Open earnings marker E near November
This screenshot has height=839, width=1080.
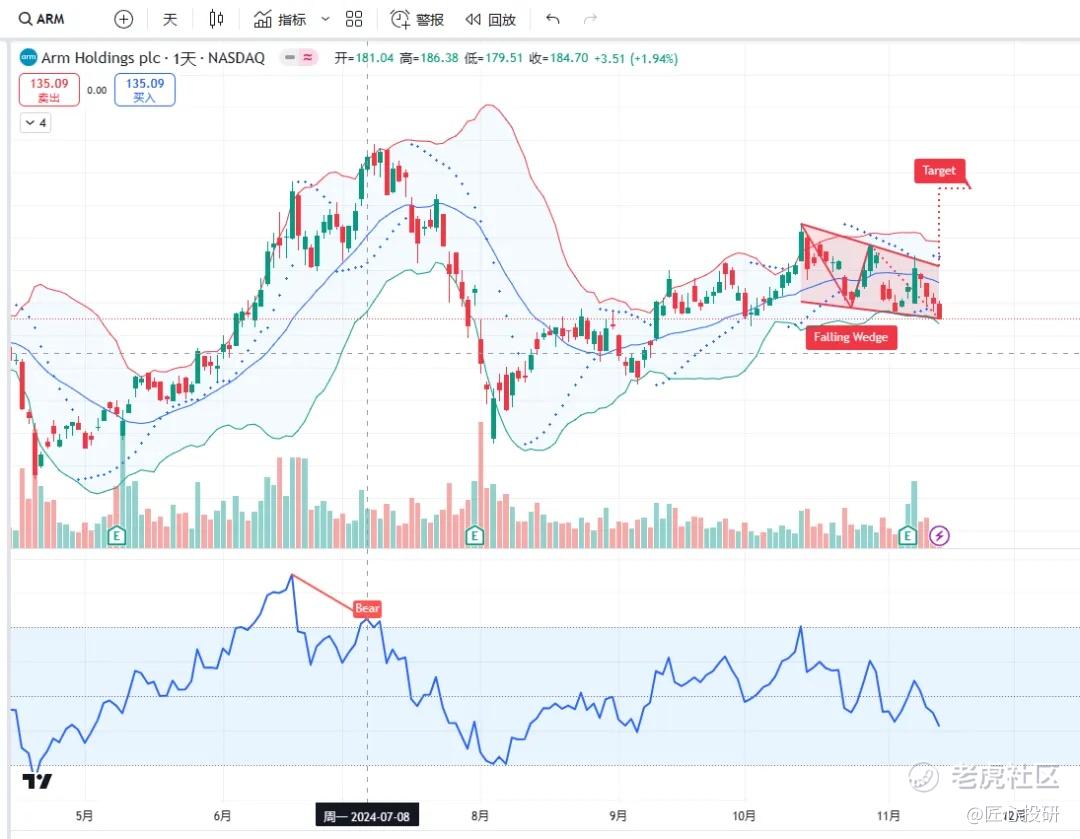click(907, 535)
